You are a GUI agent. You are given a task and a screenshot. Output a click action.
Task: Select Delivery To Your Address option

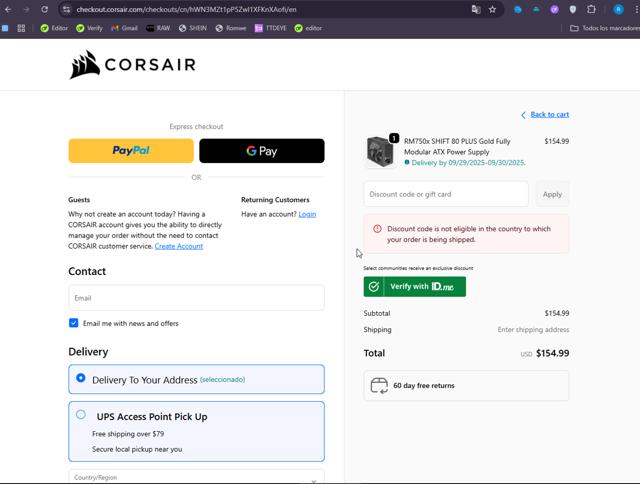pyautogui.click(x=196, y=379)
